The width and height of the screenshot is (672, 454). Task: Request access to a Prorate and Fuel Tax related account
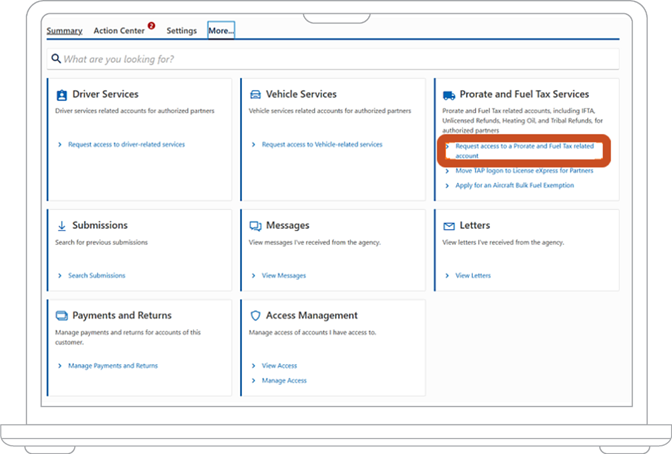pos(525,151)
